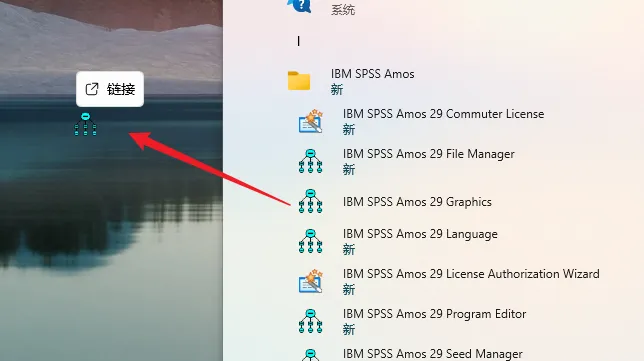This screenshot has width=644, height=361.
Task: Select the IBM SPSS Amos folder label
Action: (373, 74)
